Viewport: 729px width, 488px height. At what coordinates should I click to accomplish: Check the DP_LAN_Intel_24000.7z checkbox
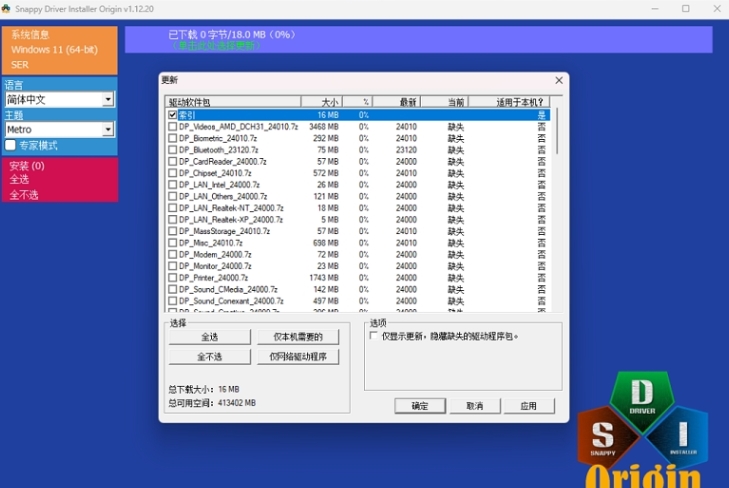point(172,185)
